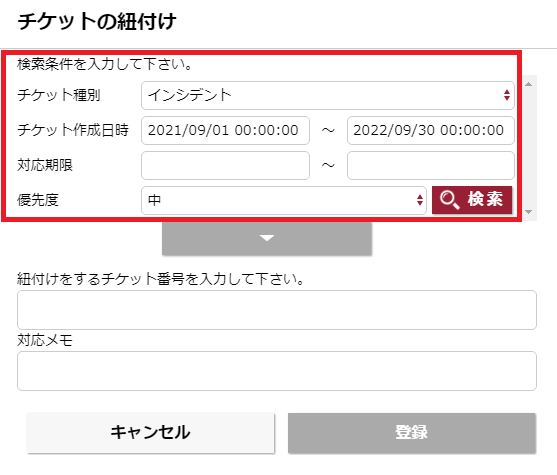This screenshot has height=475, width=557.
Task: Click the magnifying glass search icon
Action: click(x=450, y=200)
